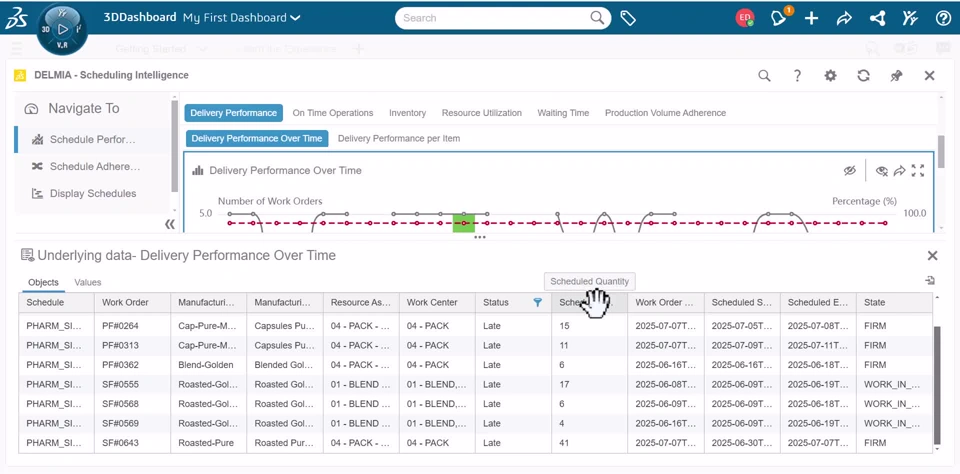Image resolution: width=960 pixels, height=474 pixels.
Task: Click the State column header
Action: 894,303
